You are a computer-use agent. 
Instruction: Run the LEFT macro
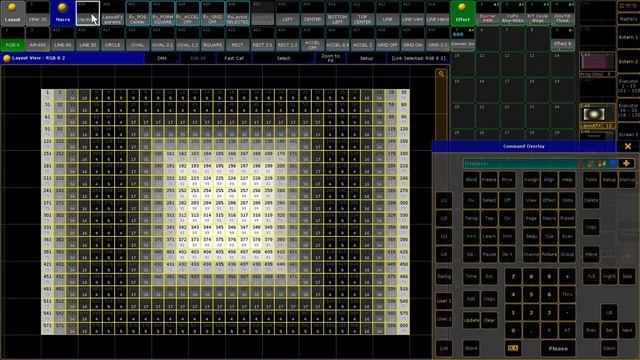287,13
